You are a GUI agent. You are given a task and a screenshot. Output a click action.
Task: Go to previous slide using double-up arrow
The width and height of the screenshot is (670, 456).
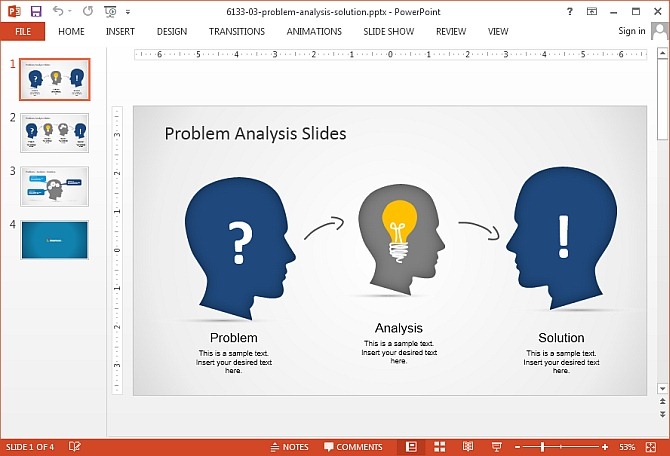[x=662, y=401]
